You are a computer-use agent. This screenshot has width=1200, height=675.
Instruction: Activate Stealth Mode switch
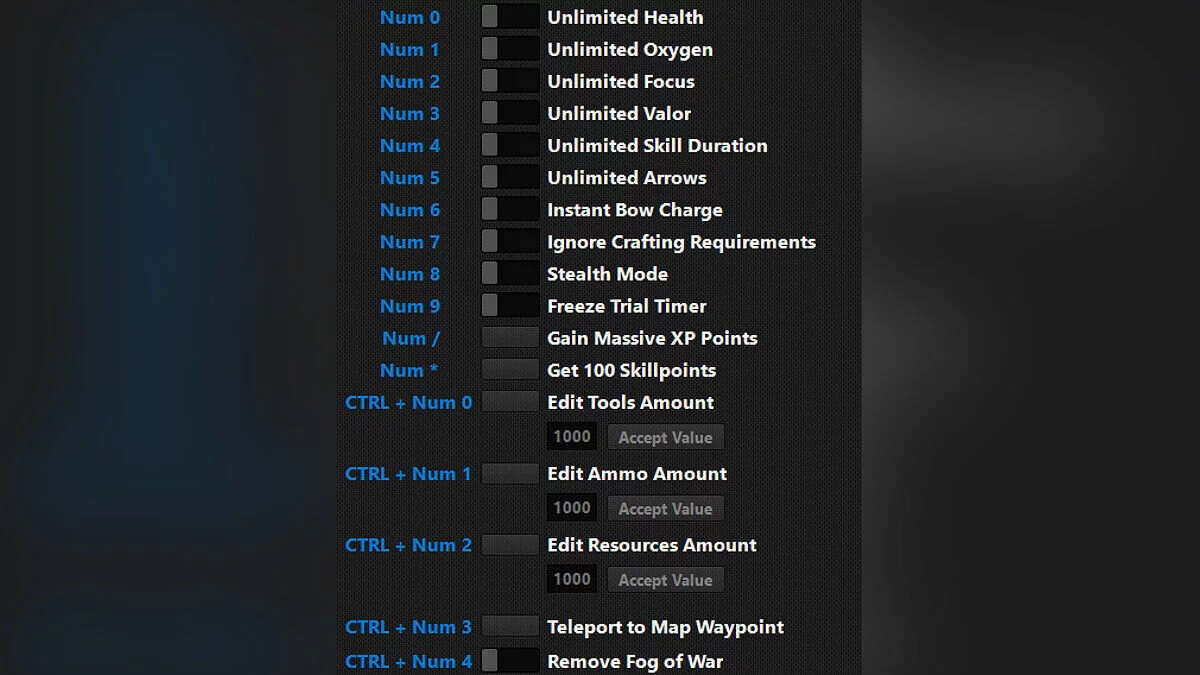510,273
